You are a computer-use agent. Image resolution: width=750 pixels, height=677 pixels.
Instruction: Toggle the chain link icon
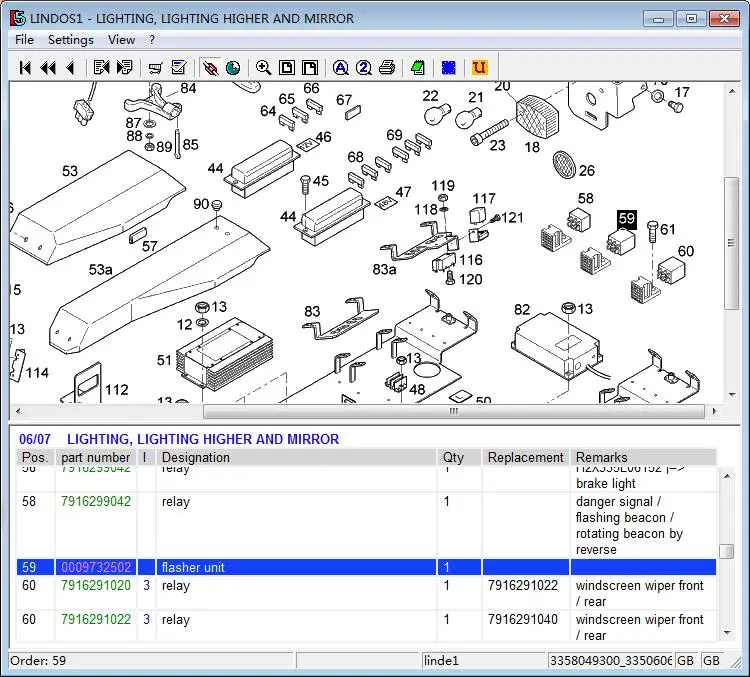tap(210, 68)
